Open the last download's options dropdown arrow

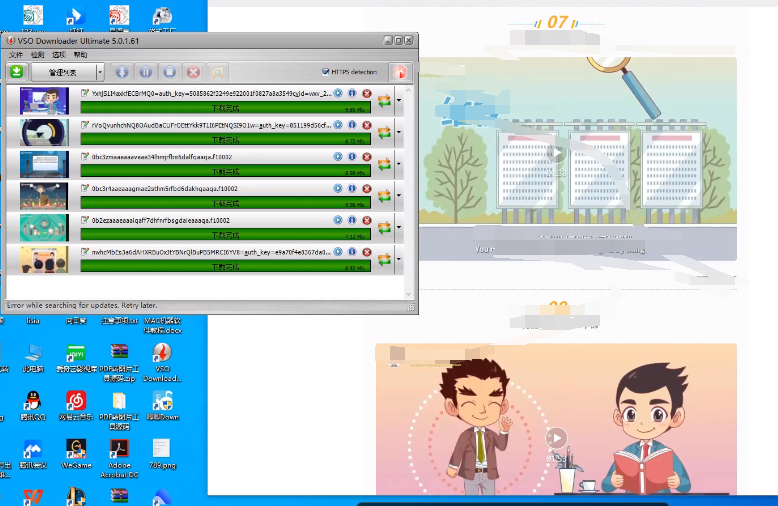pos(399,259)
